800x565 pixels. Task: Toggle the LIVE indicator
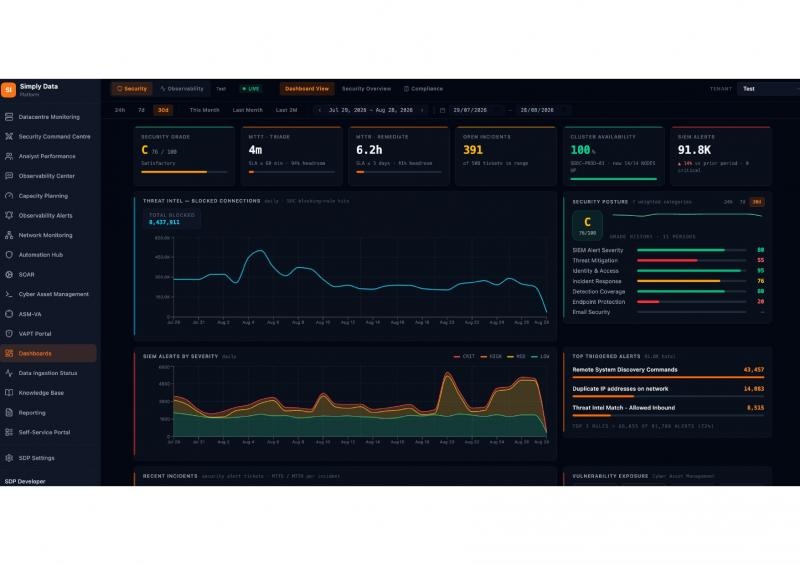click(251, 89)
